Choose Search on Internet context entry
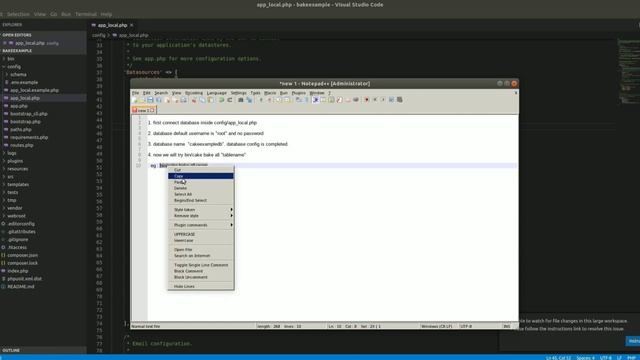This screenshot has height=360, width=640. point(201,256)
